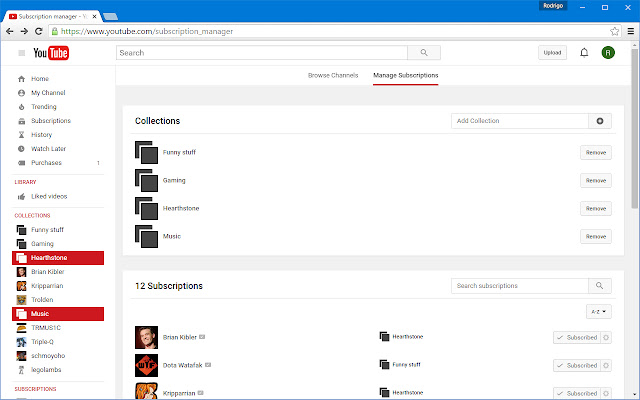Open the notifications bell
The image size is (640, 400).
(584, 53)
